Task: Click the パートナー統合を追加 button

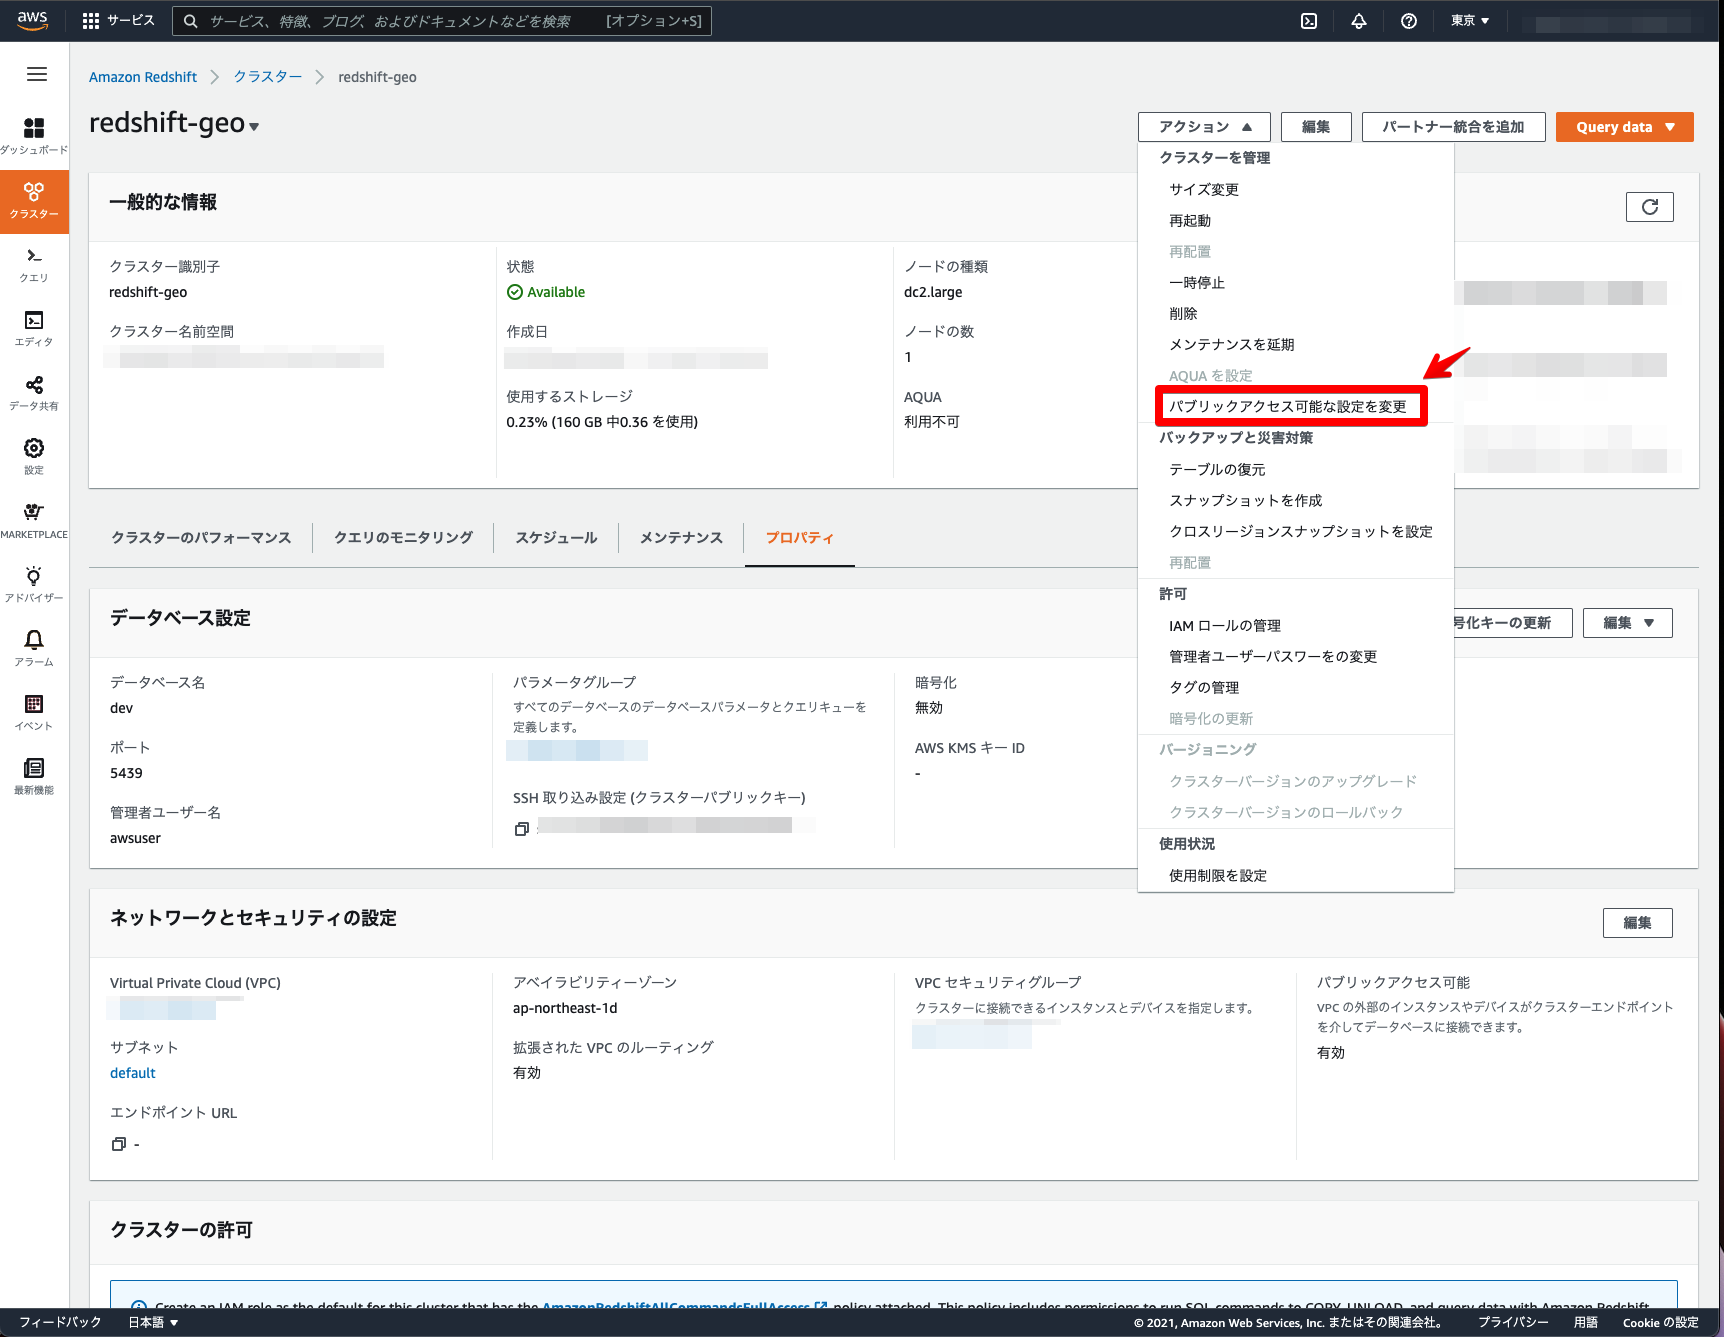Action: (x=1452, y=127)
